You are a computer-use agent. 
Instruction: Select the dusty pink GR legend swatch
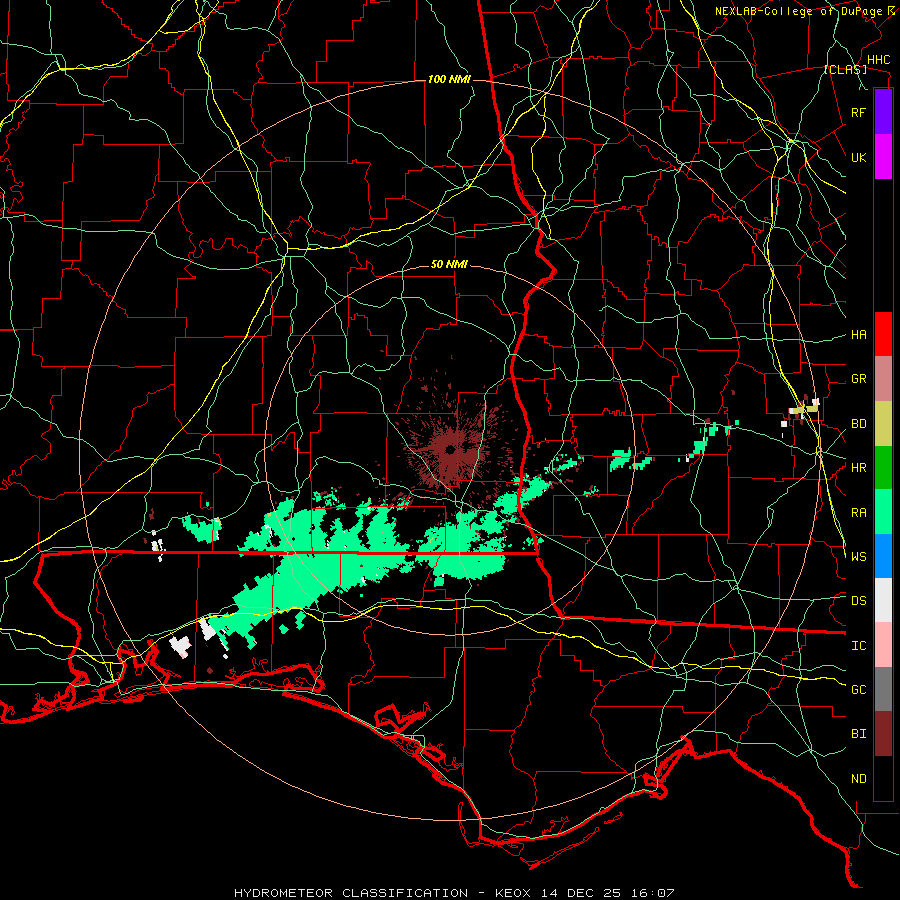883,379
